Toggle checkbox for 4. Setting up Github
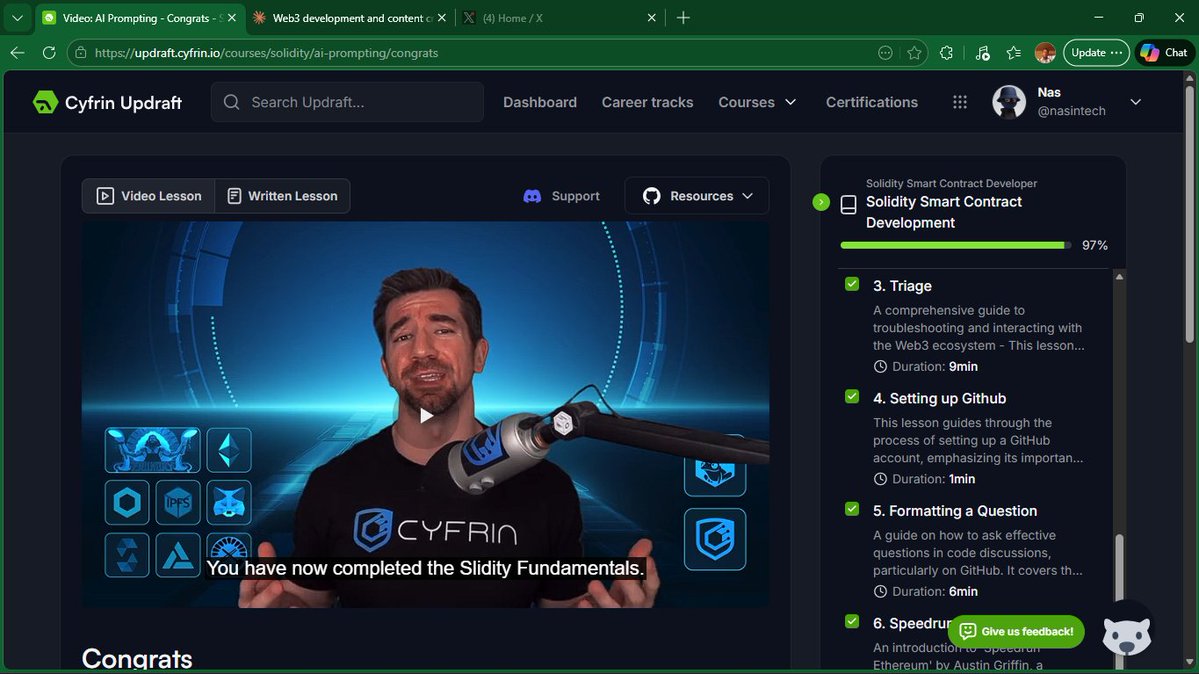 pos(852,396)
